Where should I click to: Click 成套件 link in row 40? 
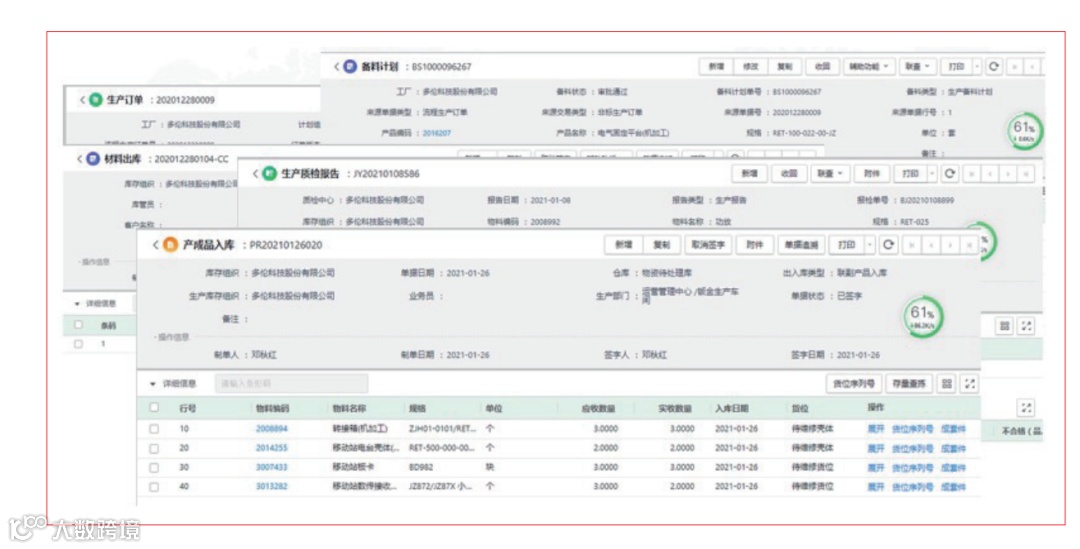953,486
